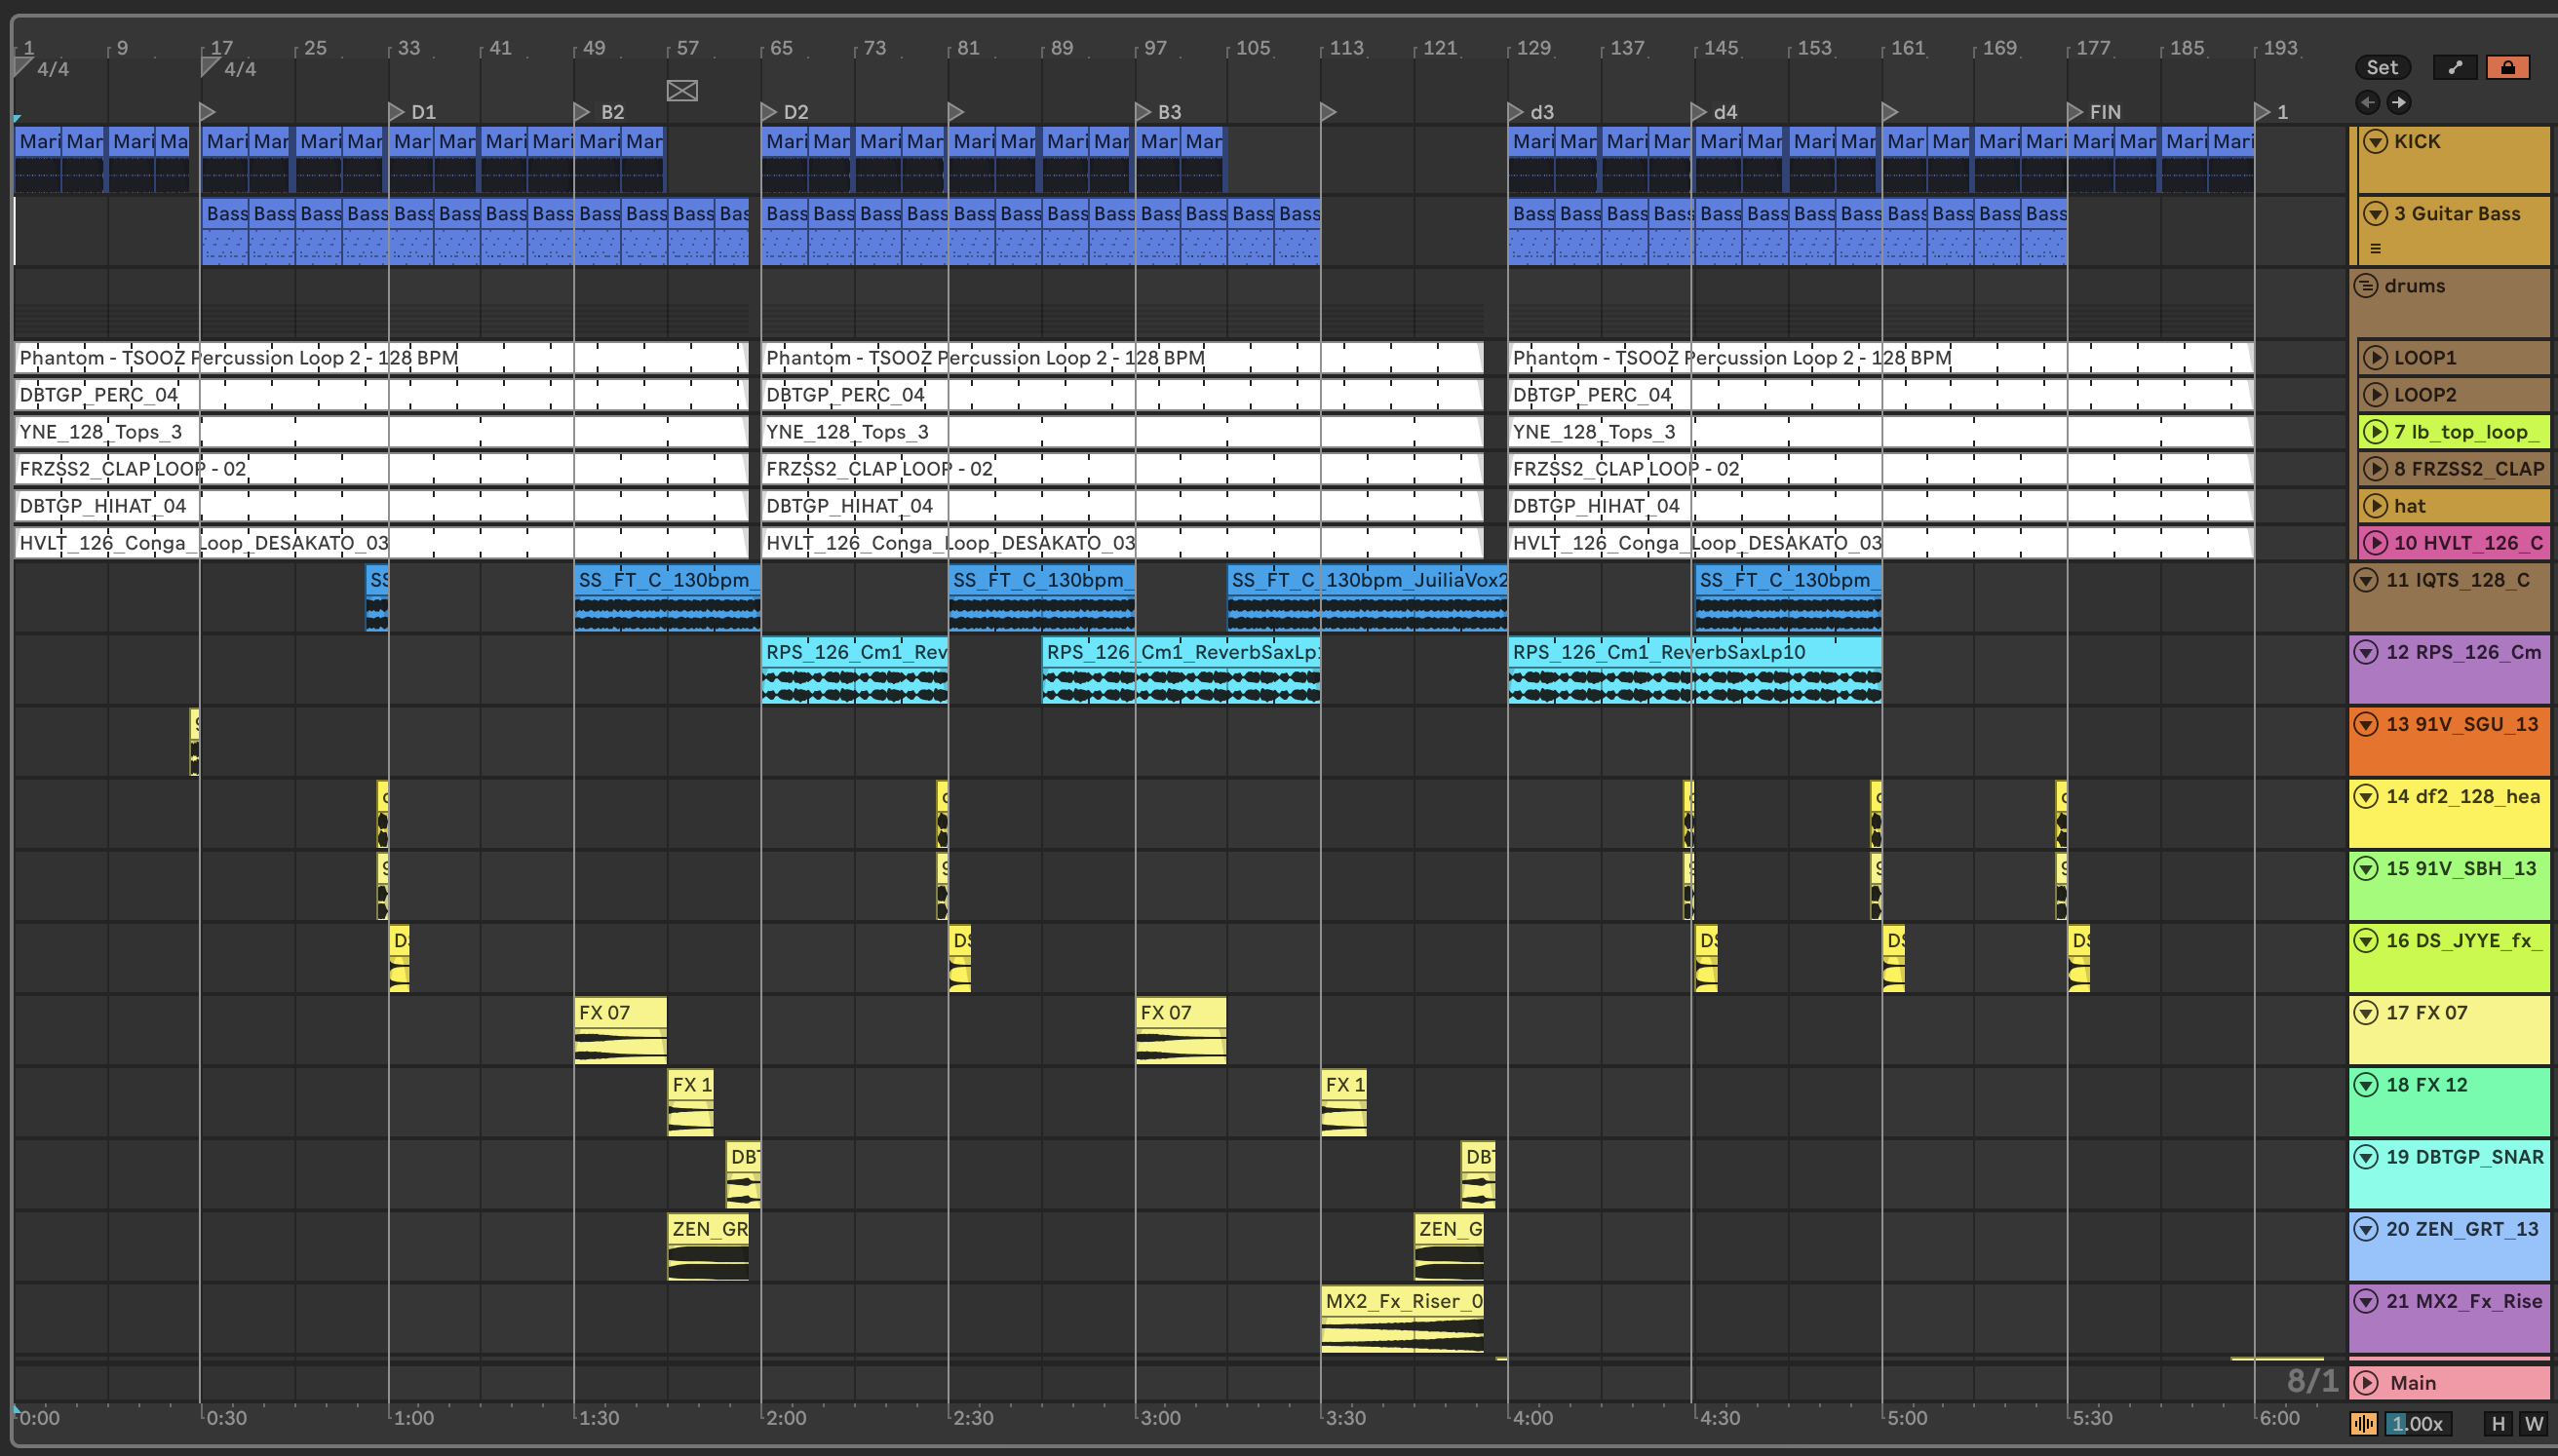Click the 3 Guitar Bass lanes menu icon
The width and height of the screenshot is (2558, 1456).
[2376, 249]
